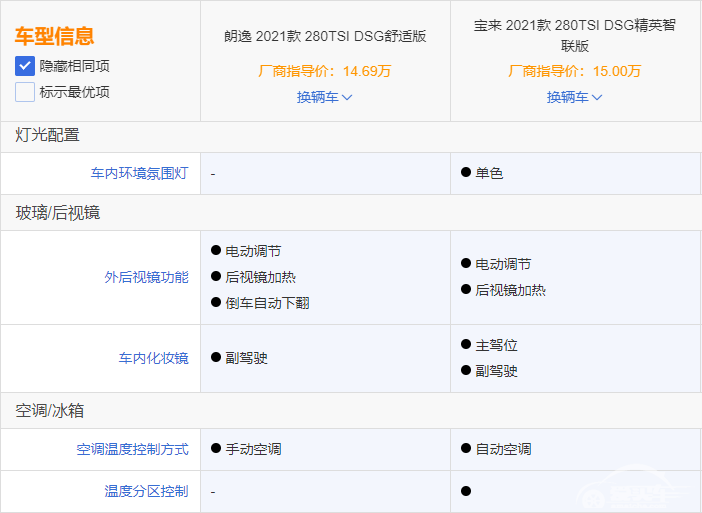
Task: Click 电动调节 in the 朗逸 column
Action: click(253, 252)
